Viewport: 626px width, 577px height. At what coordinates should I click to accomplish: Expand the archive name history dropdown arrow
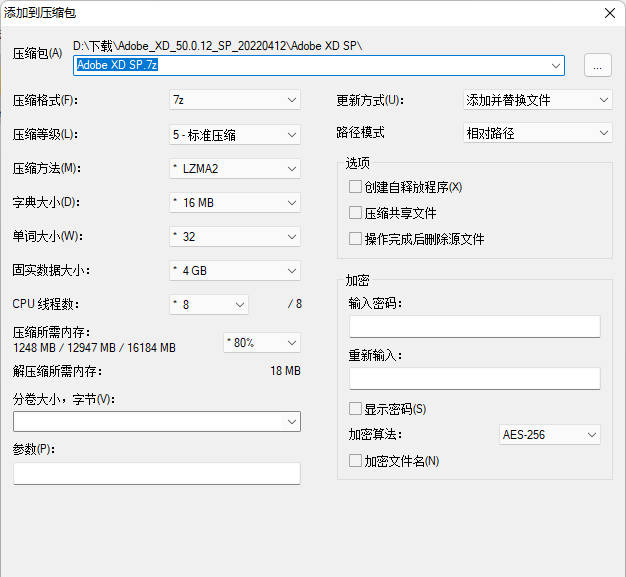555,65
